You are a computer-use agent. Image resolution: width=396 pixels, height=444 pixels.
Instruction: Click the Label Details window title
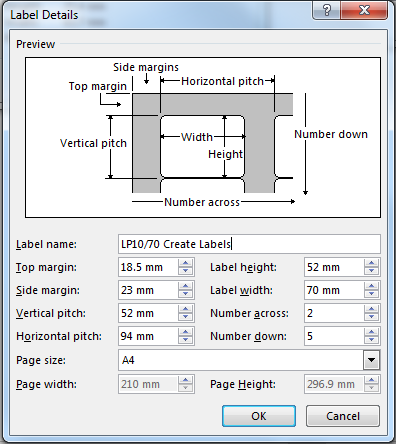44,15
